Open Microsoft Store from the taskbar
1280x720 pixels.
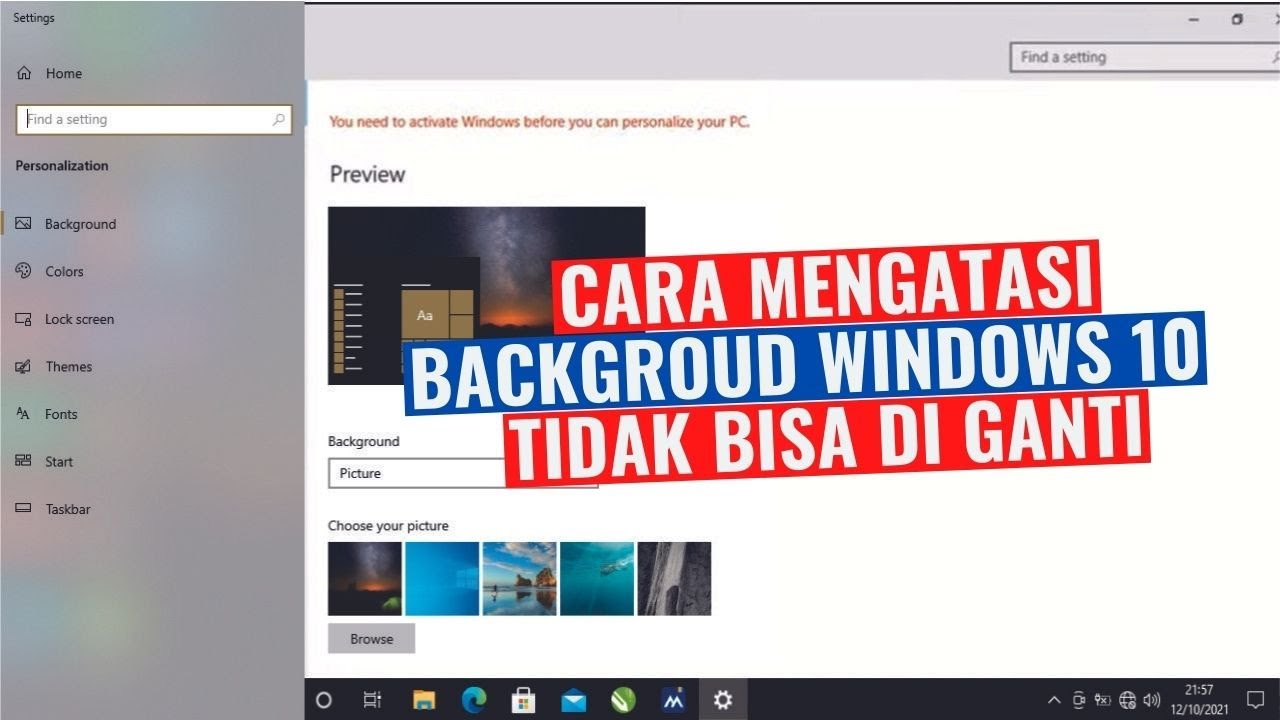point(523,700)
